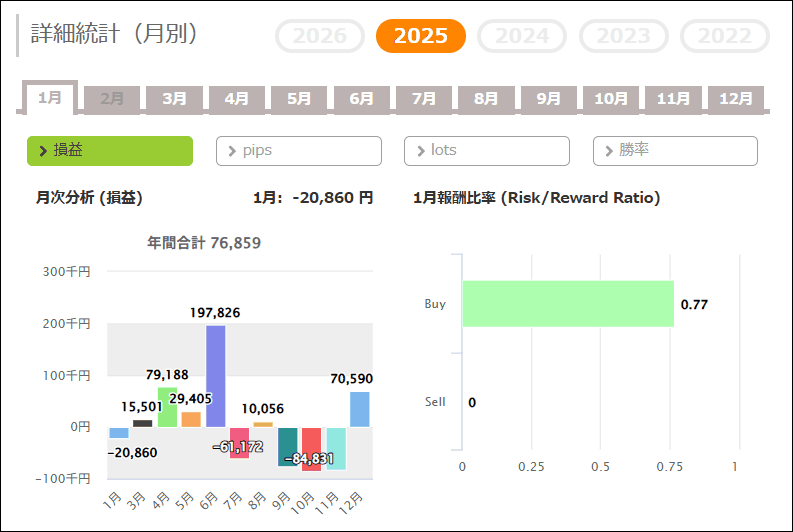Select the 2026 year pill
The height and width of the screenshot is (532, 793).
click(320, 36)
